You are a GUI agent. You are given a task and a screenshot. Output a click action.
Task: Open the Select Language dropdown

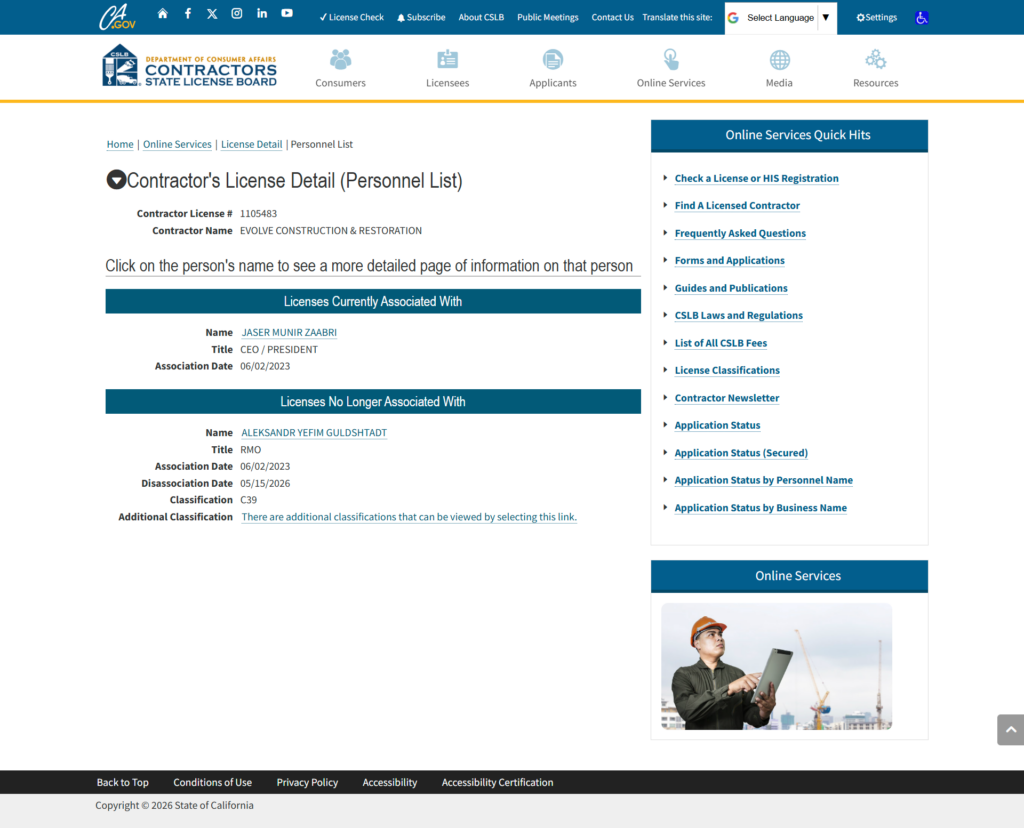(x=780, y=18)
